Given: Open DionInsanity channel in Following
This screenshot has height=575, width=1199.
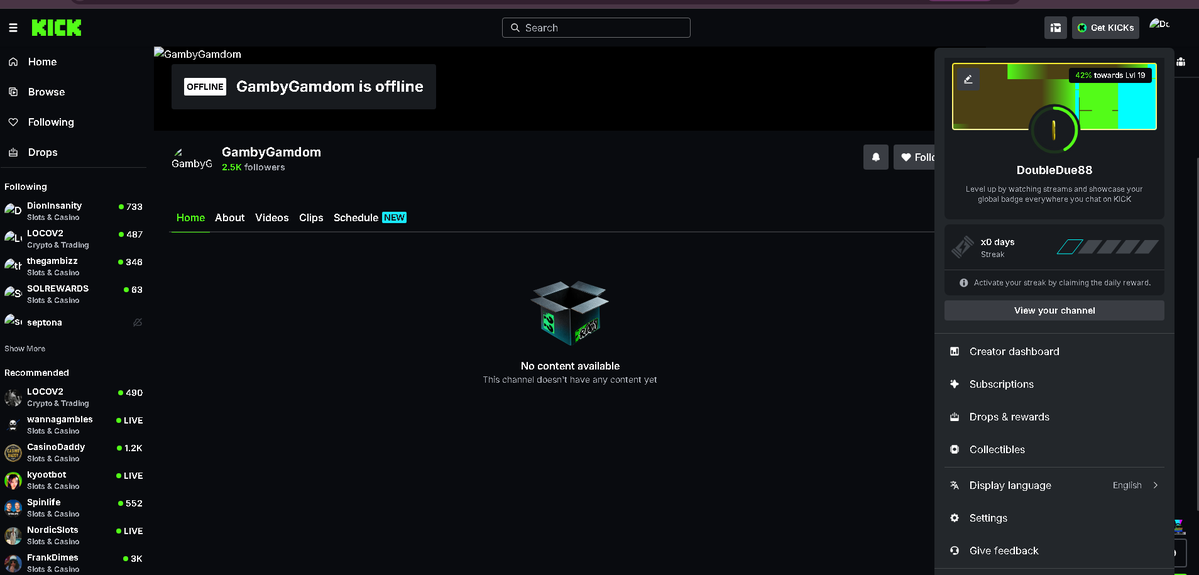Looking at the screenshot, I should (x=73, y=211).
